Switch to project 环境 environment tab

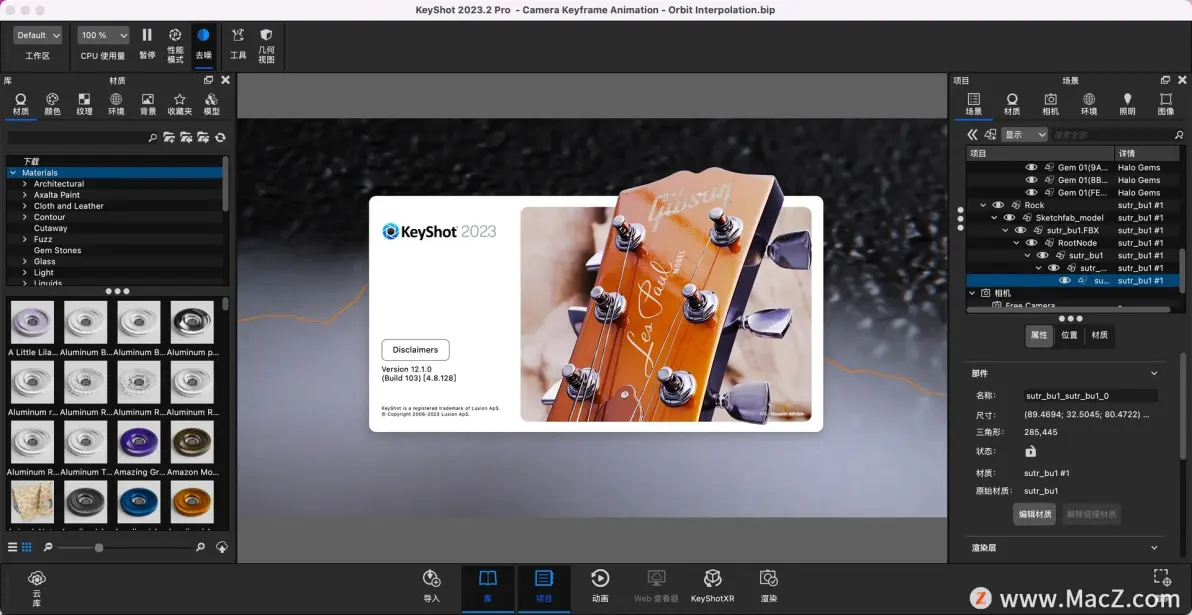[x=1089, y=105]
